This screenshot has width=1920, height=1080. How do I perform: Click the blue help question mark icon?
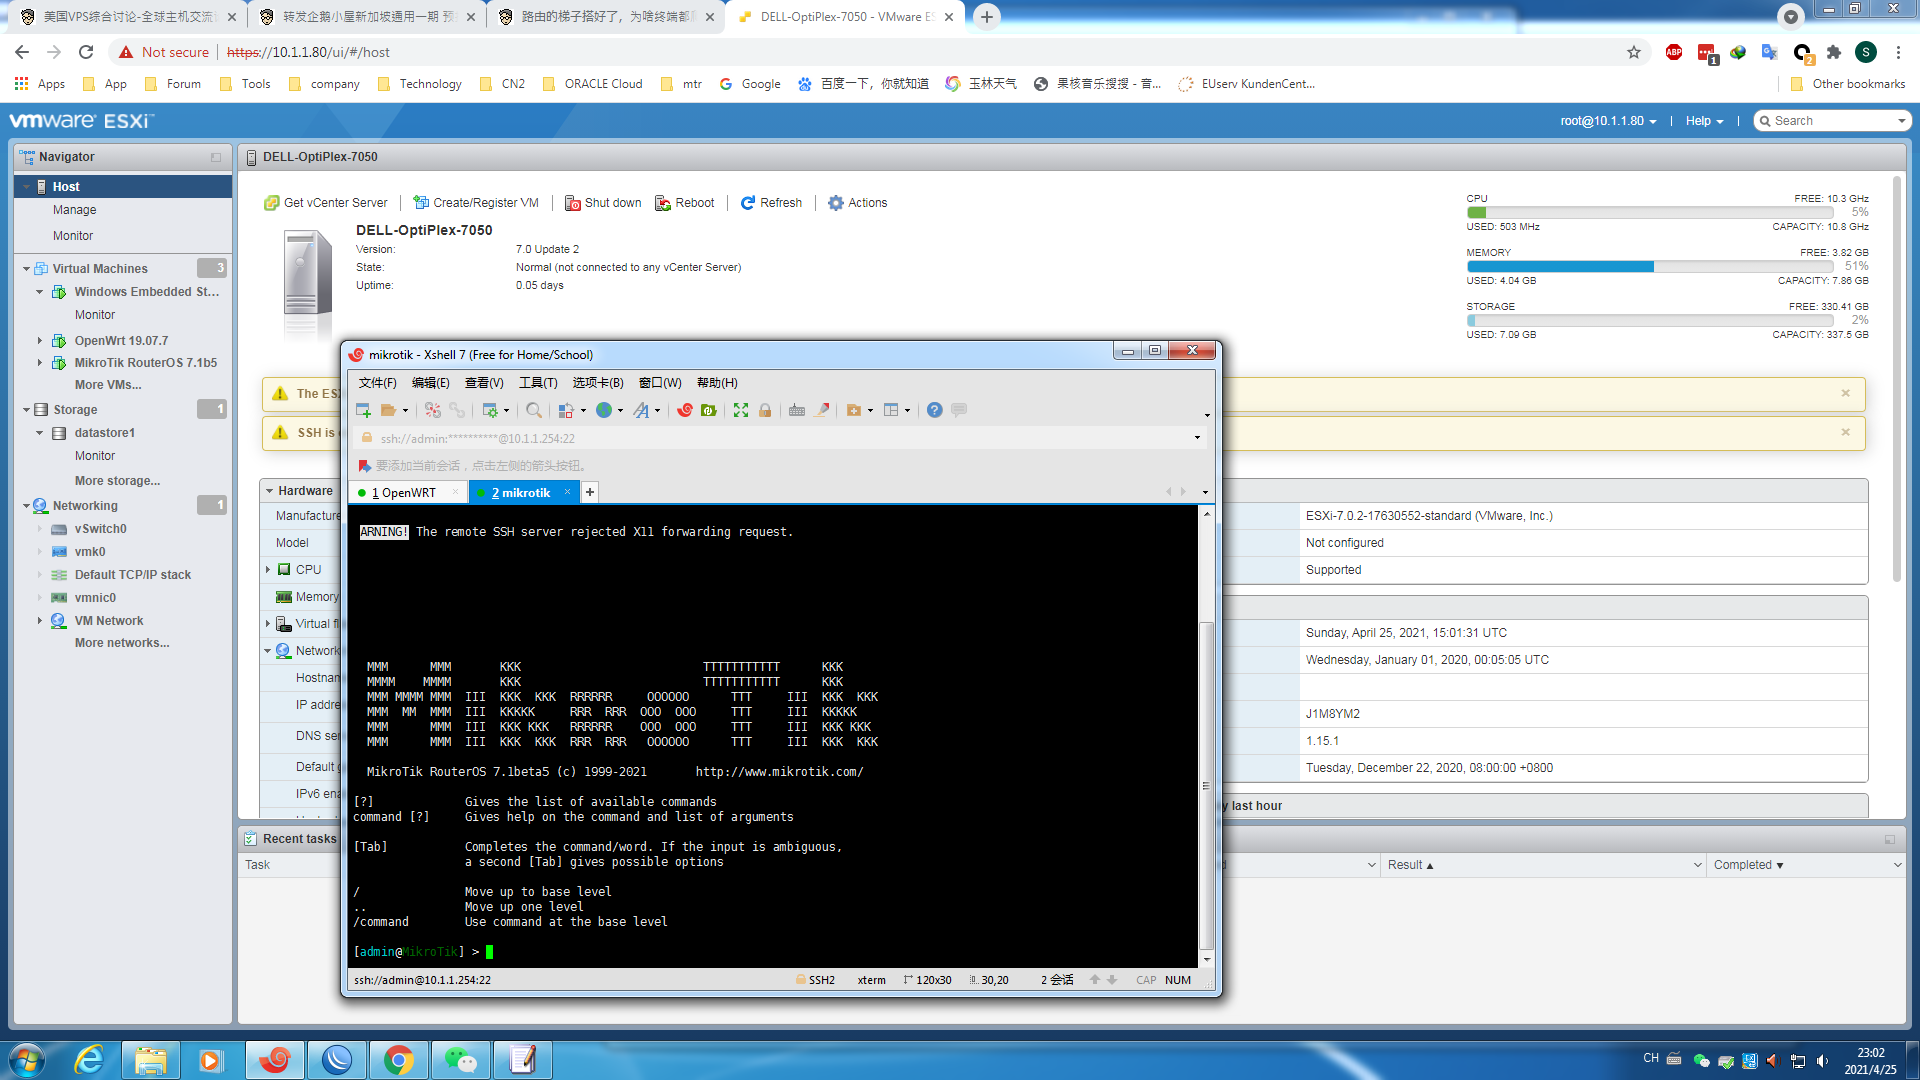tap(934, 410)
